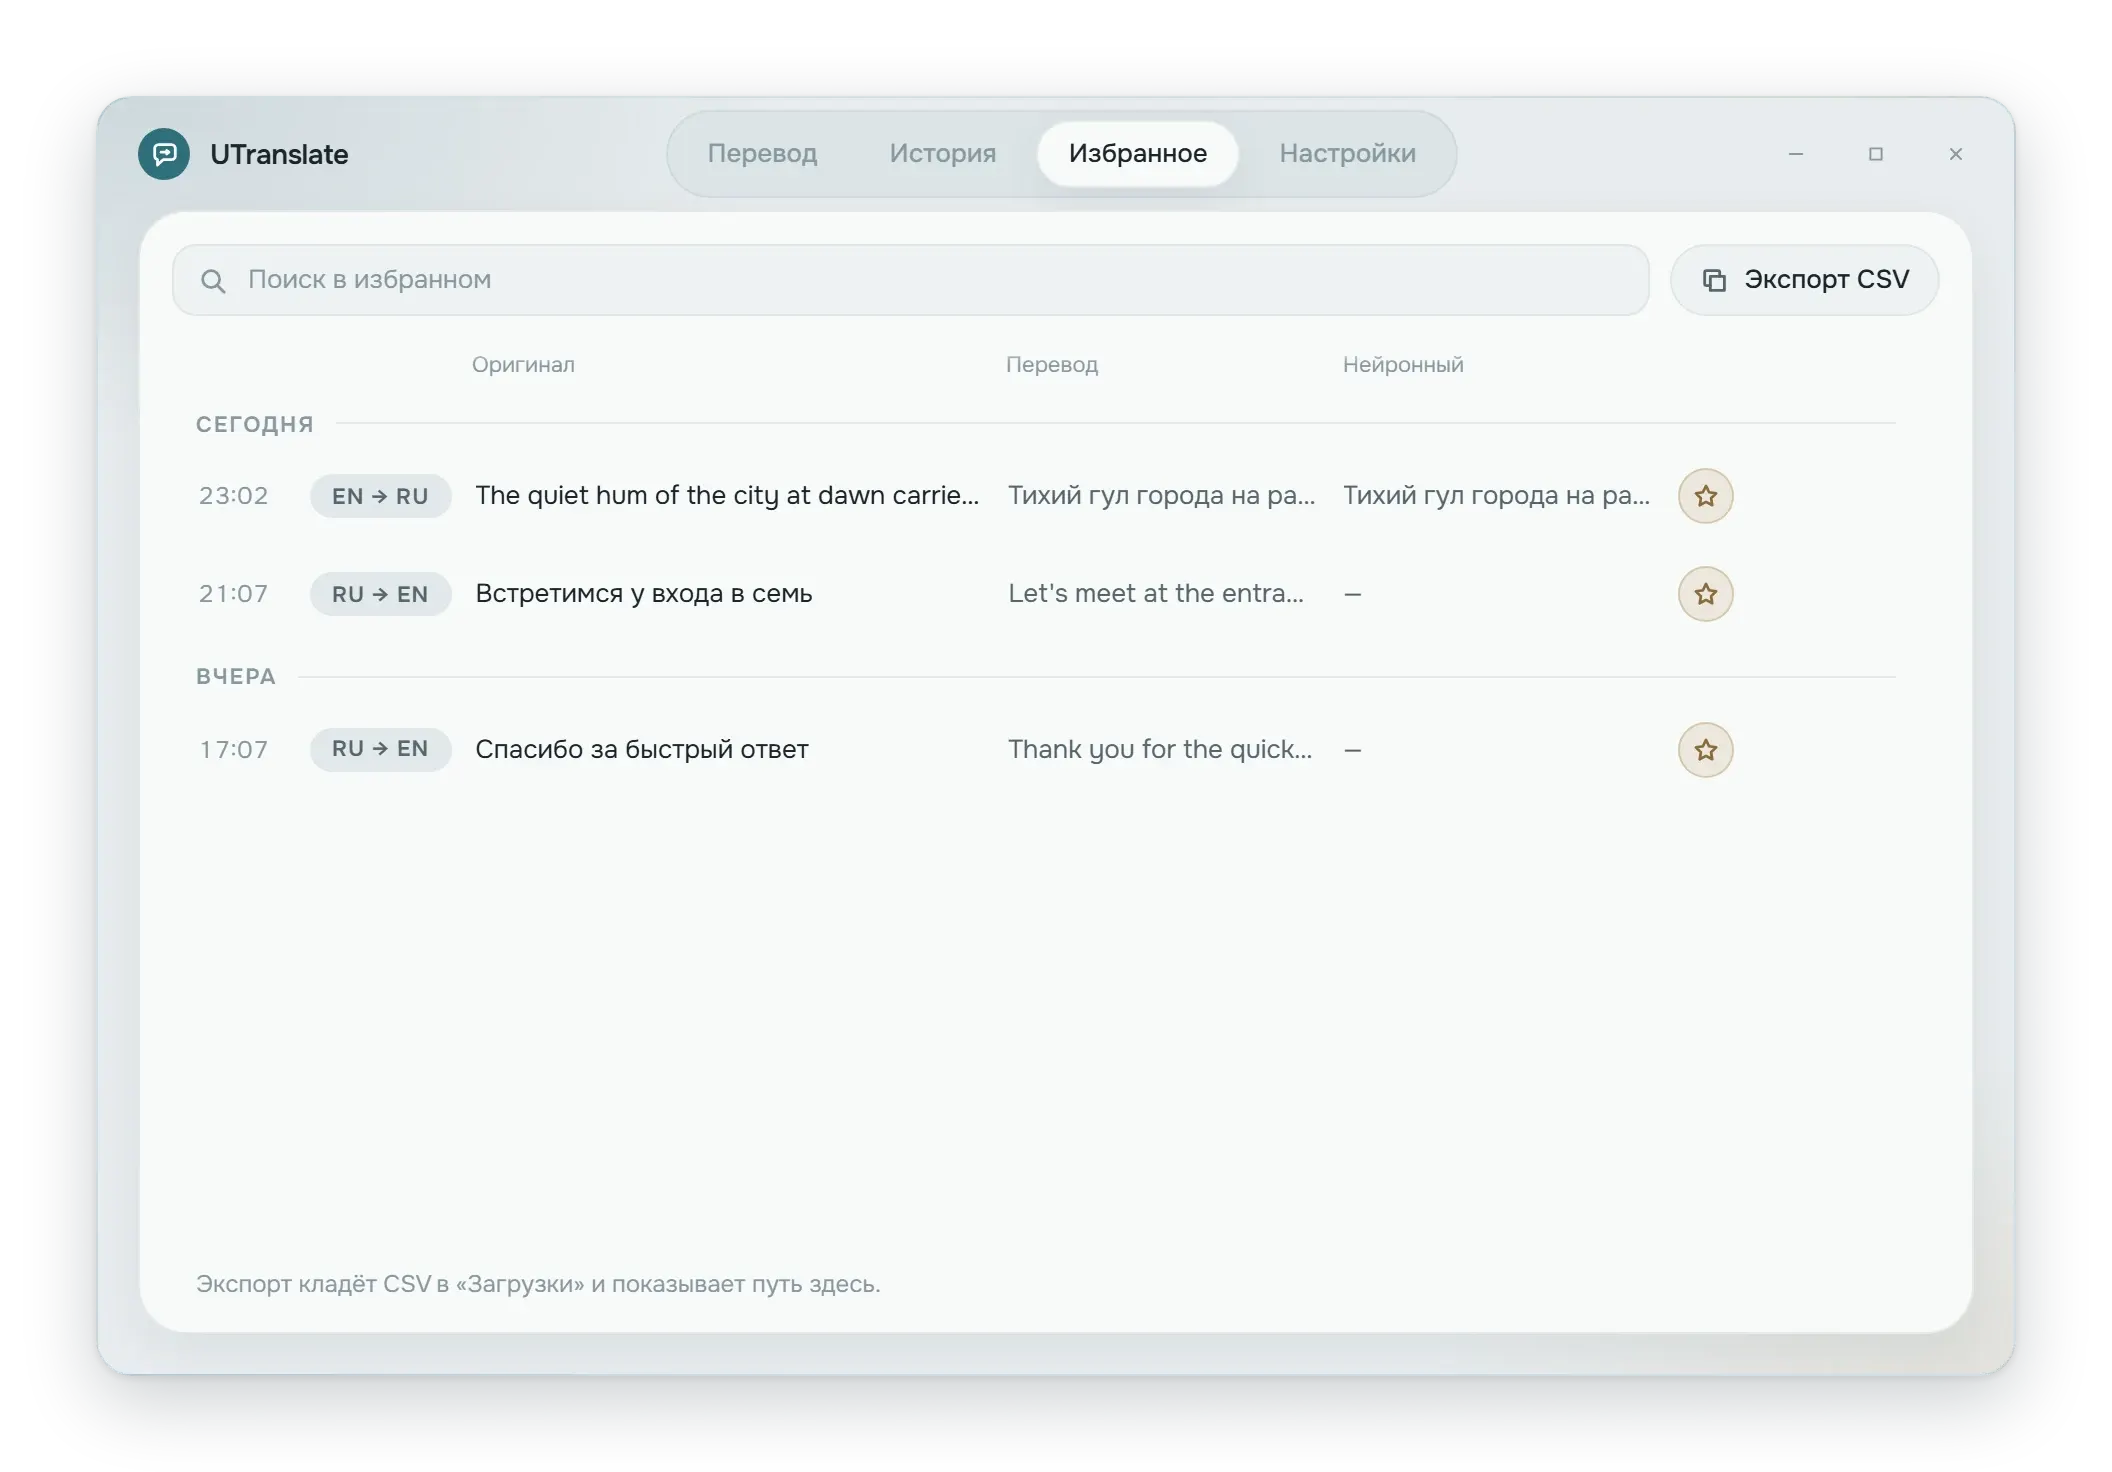This screenshot has height=1472, width=2112.
Task: Click the RU → EN badge at 17:07
Action: pos(380,749)
